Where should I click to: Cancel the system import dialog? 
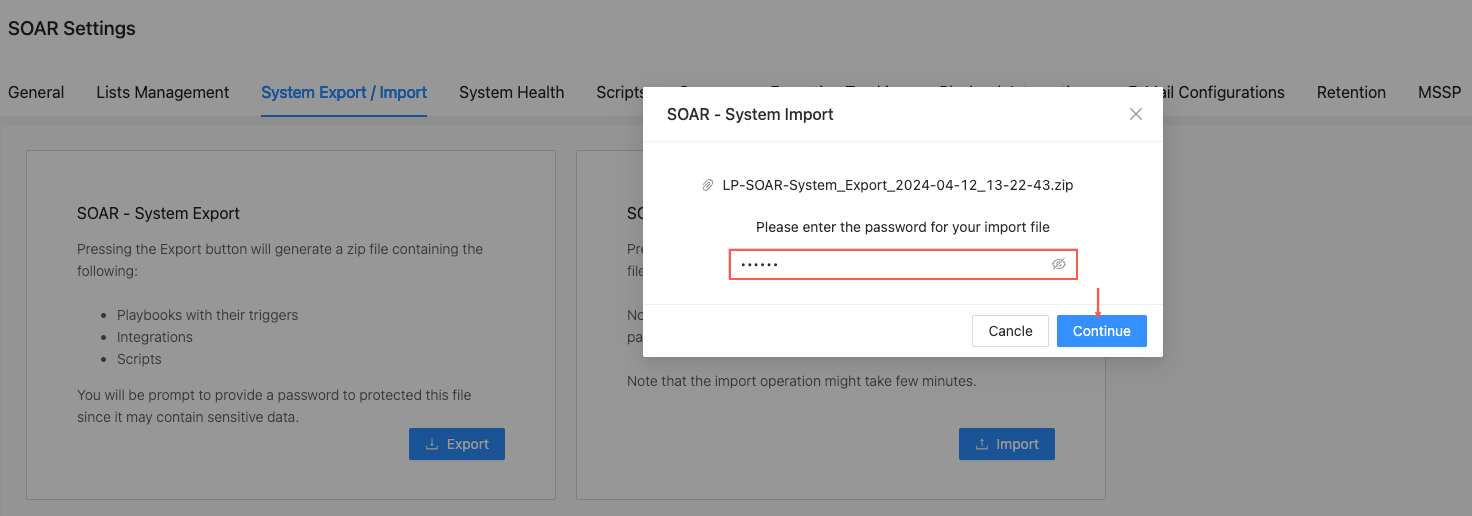(1010, 331)
